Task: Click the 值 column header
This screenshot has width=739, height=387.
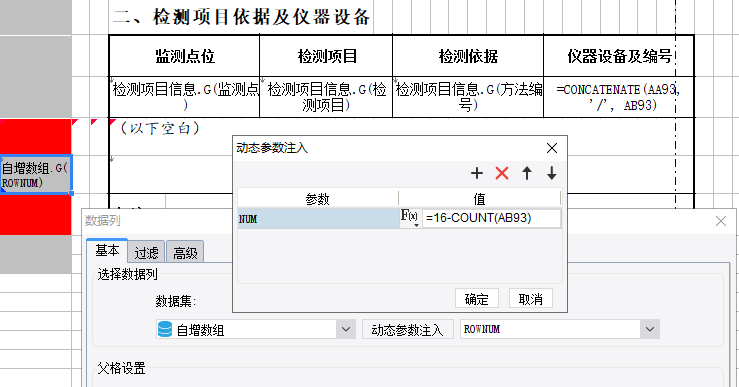Action: coord(479,199)
